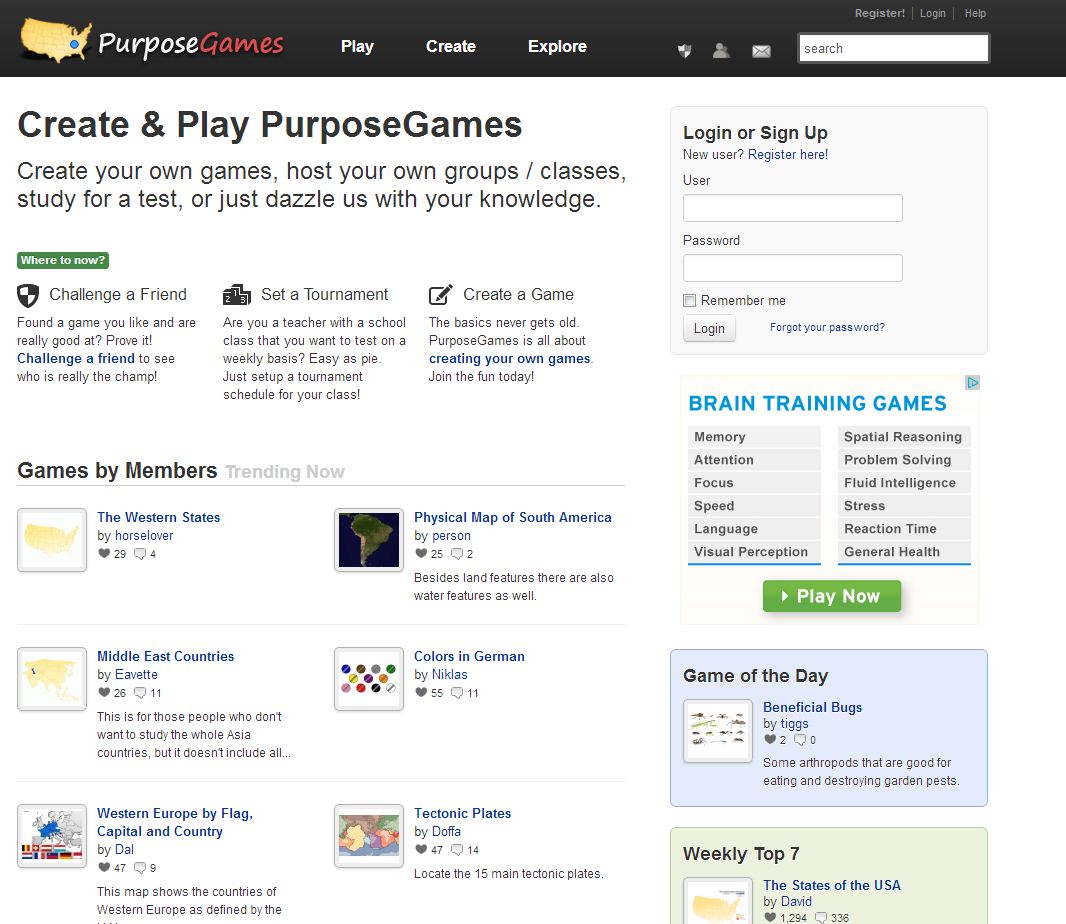
Task: Follow the Forgot your password? link
Action: pyautogui.click(x=827, y=327)
